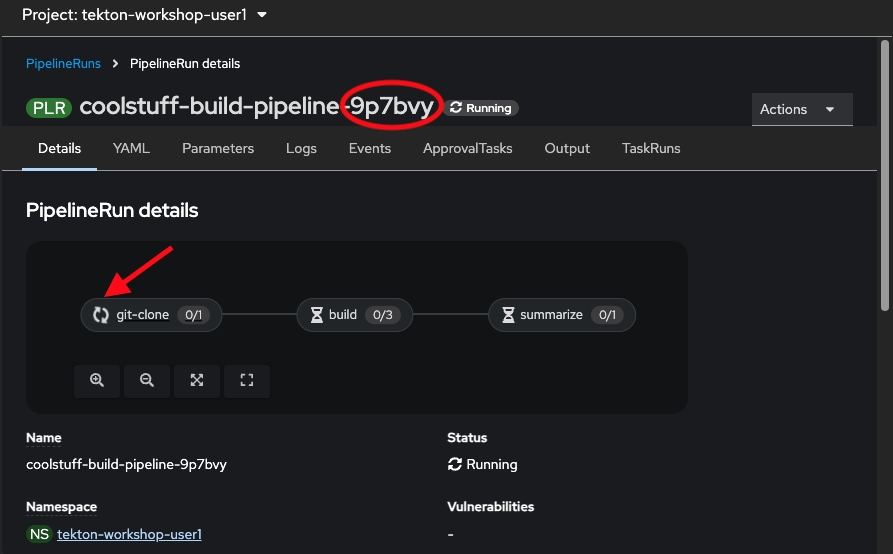
Task: Go to the ApprovalTasks tab
Action: pos(467,148)
